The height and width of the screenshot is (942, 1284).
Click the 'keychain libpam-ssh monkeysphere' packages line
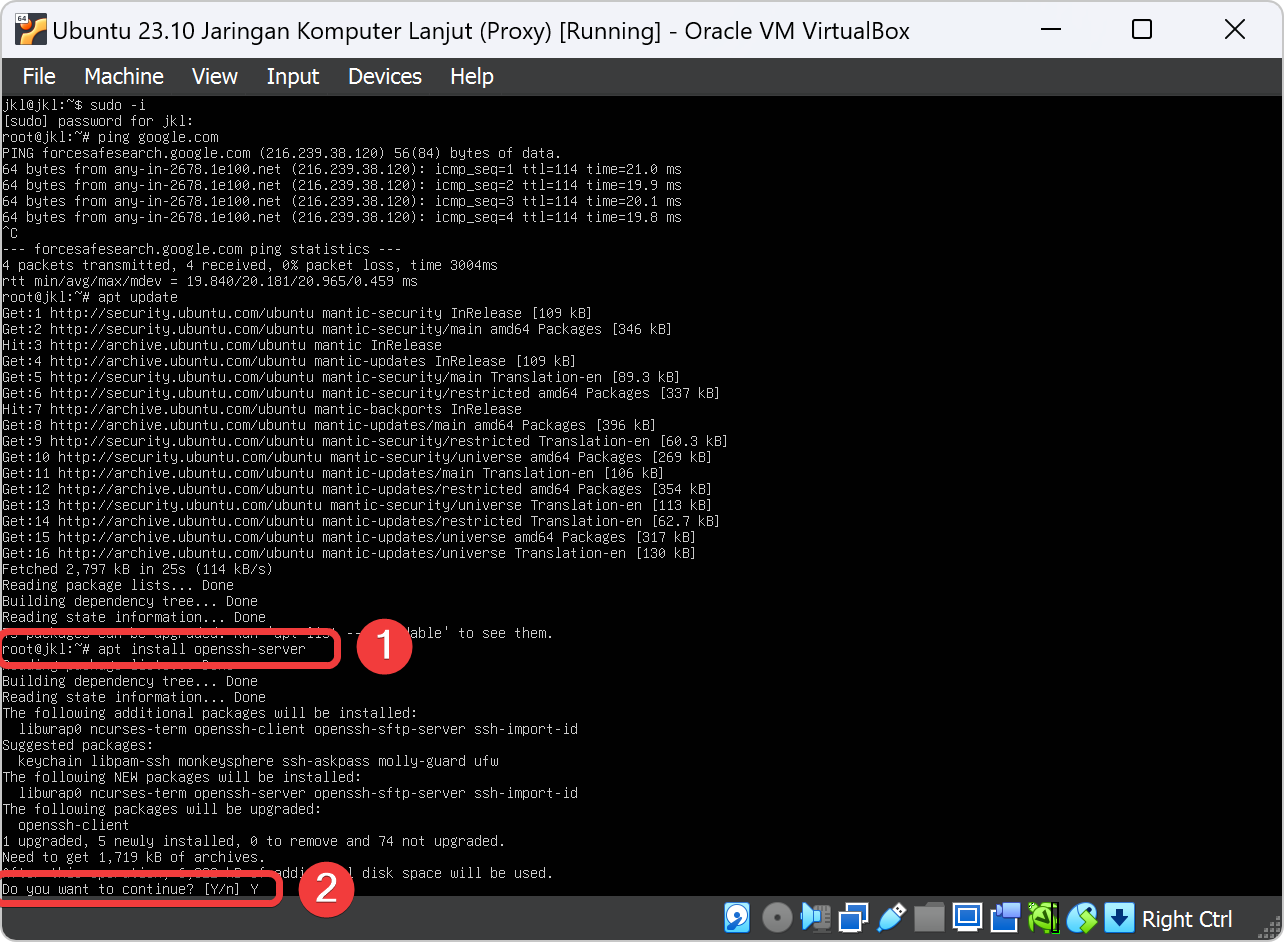pos(258,761)
